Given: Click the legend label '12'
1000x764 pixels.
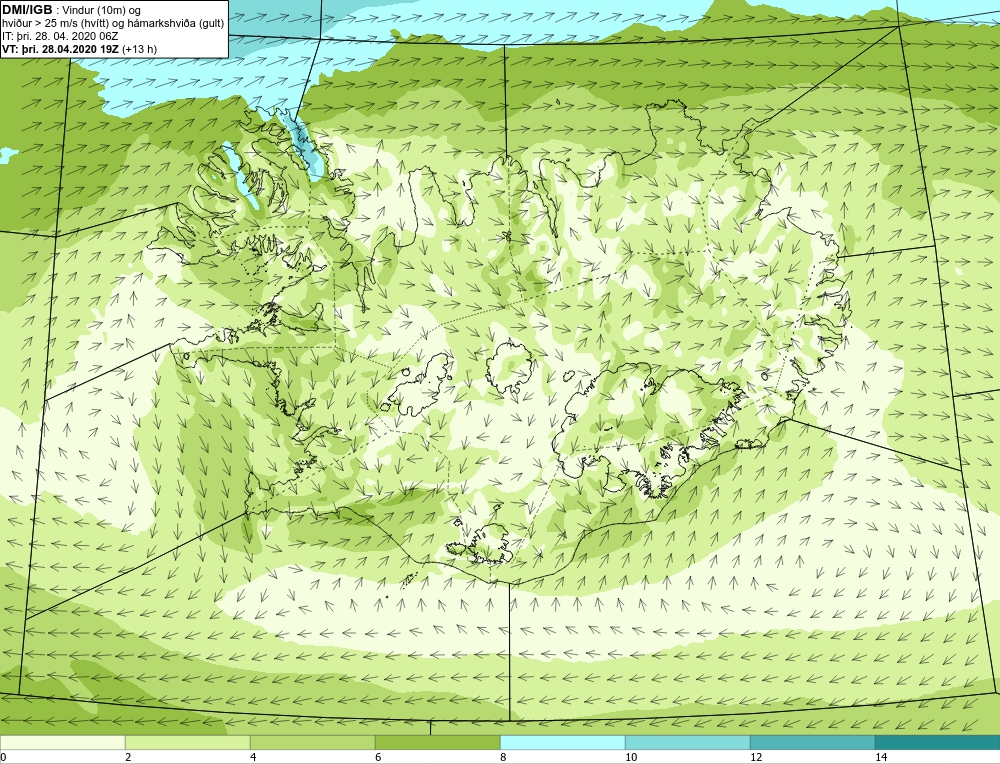Looking at the screenshot, I should 756,757.
